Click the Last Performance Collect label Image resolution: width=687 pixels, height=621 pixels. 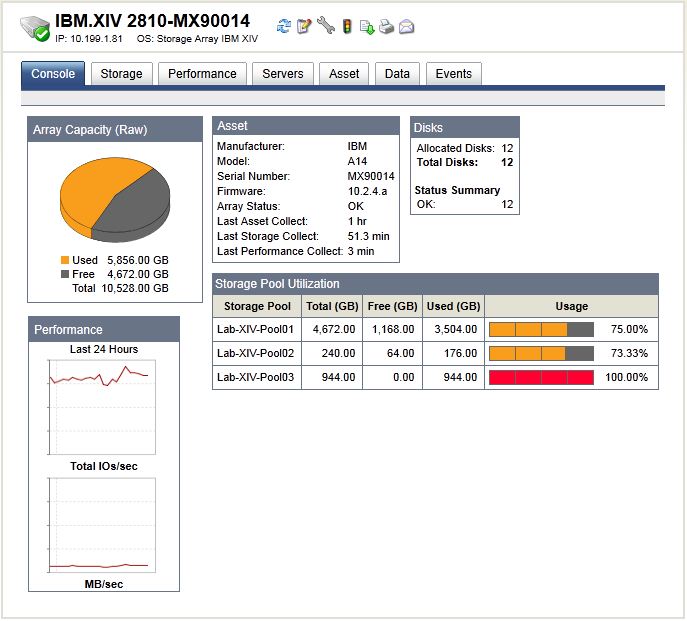pyautogui.click(x=280, y=251)
